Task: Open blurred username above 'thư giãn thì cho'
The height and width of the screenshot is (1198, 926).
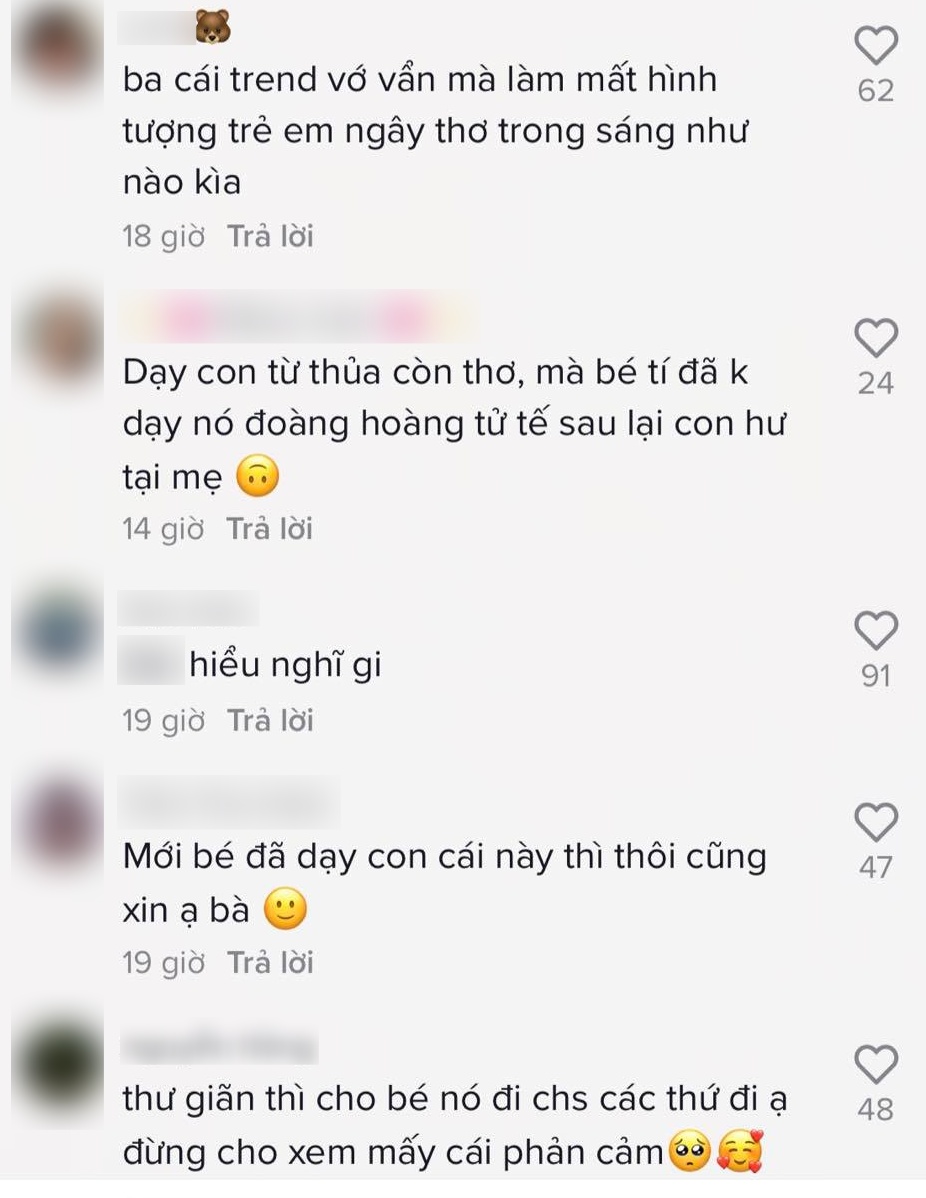Action: pyautogui.click(x=219, y=1046)
